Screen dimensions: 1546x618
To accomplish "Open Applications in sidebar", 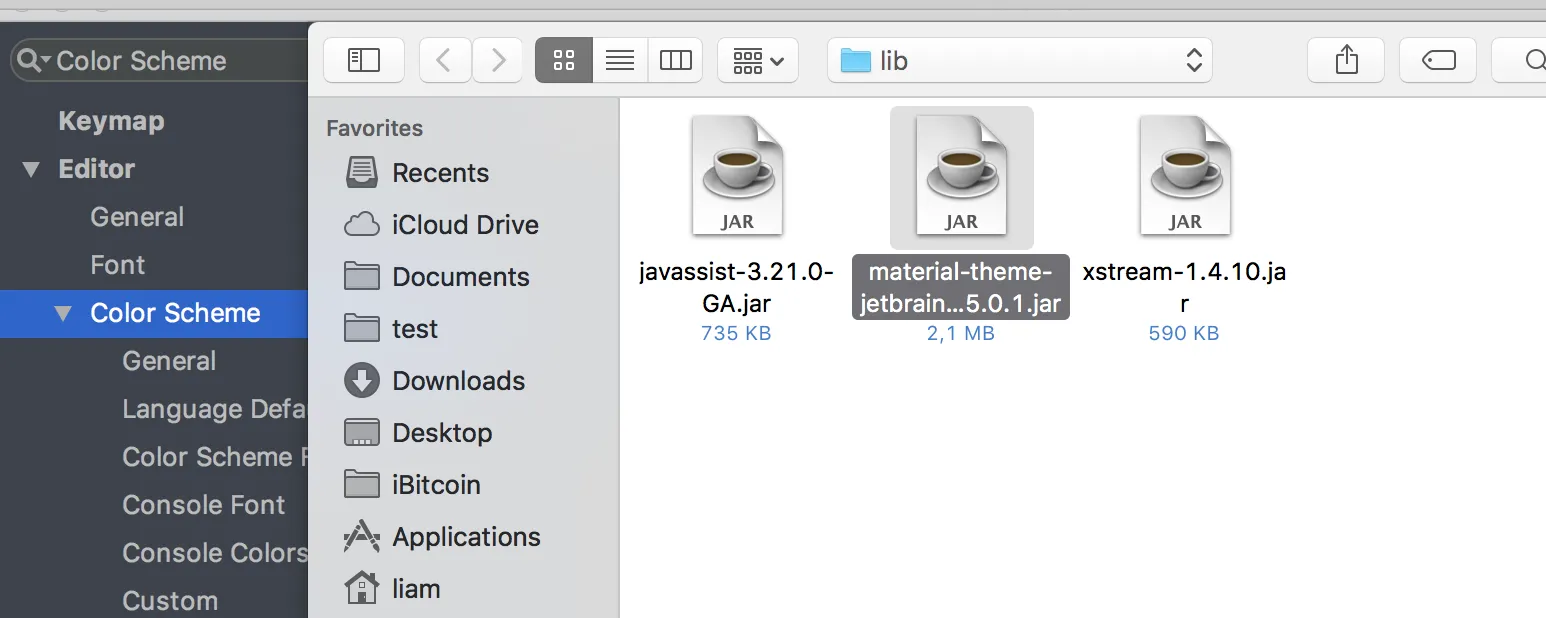I will tap(441, 537).
